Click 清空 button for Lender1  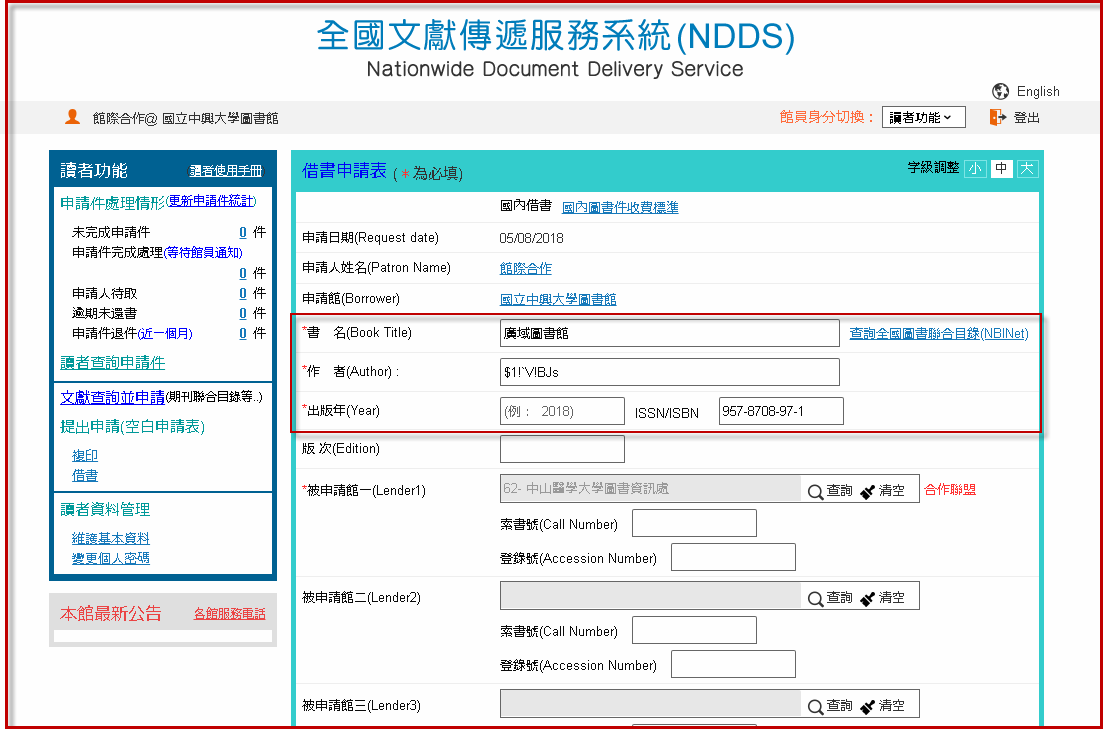[883, 491]
